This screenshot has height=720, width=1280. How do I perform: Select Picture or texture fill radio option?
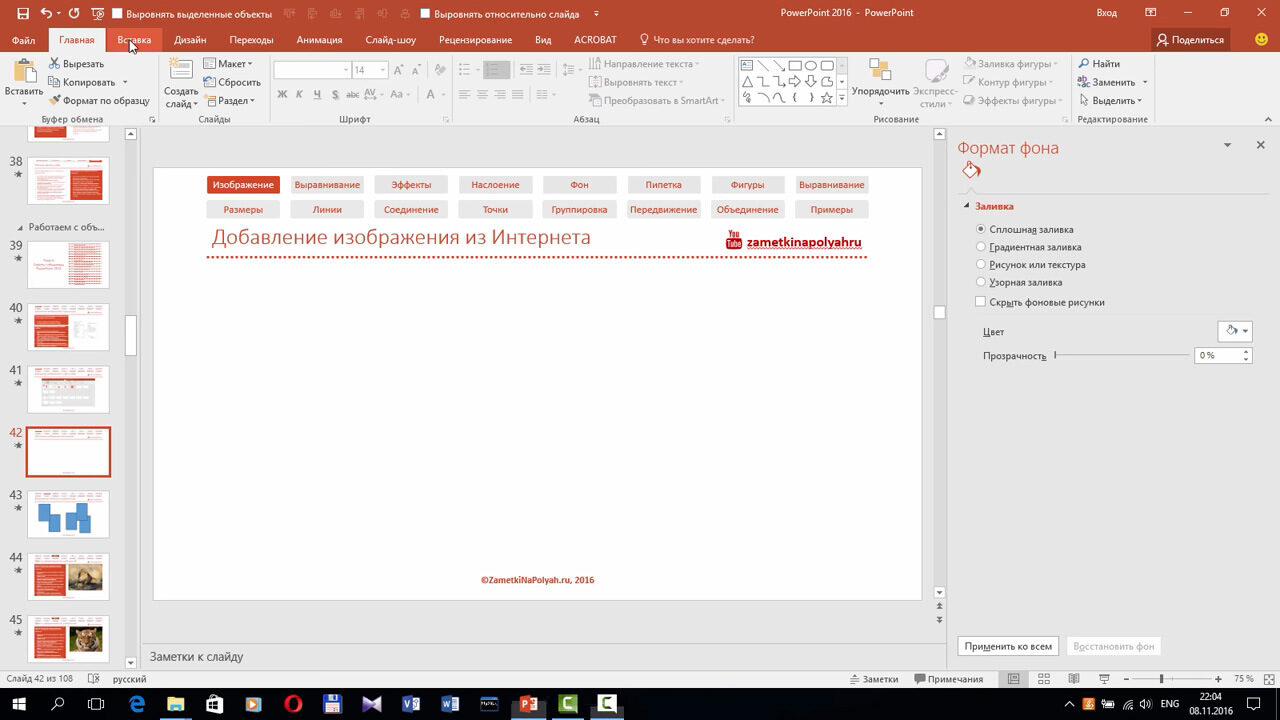(x=981, y=265)
